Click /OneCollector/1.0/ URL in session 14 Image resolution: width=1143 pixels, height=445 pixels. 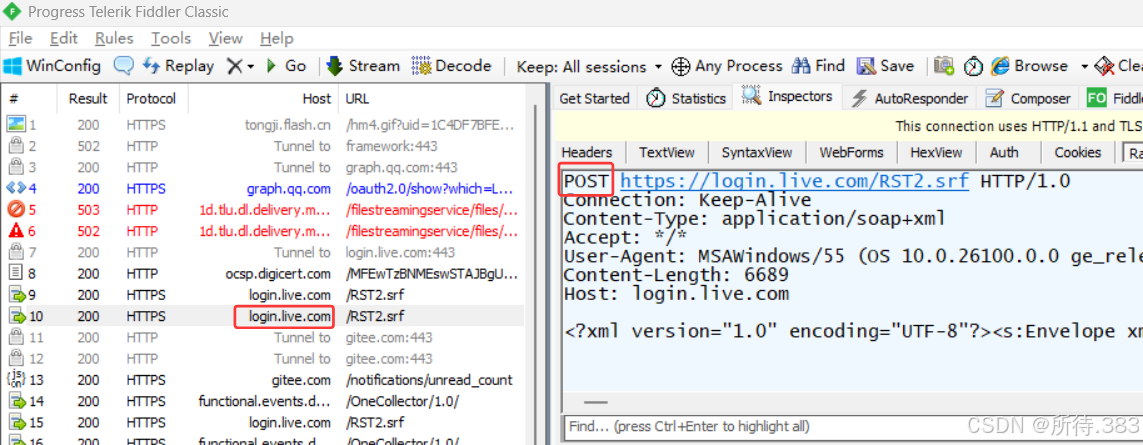click(402, 401)
